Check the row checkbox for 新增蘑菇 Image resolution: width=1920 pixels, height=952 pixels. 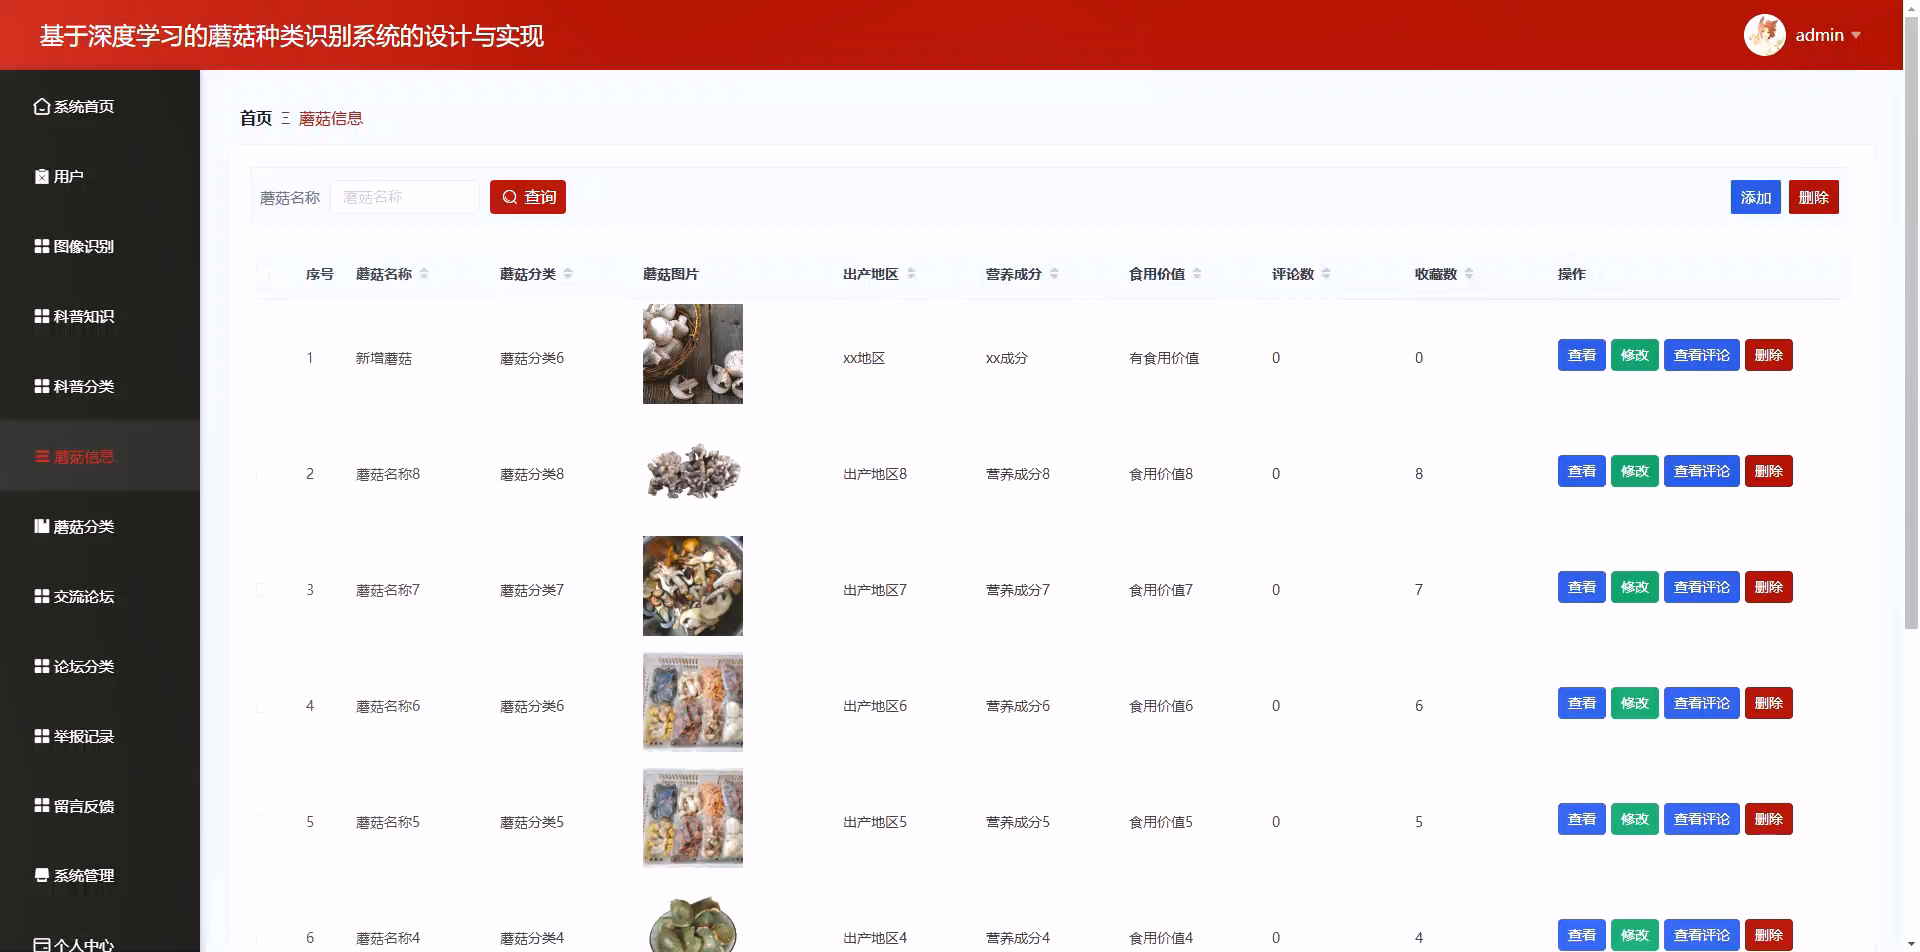point(264,357)
